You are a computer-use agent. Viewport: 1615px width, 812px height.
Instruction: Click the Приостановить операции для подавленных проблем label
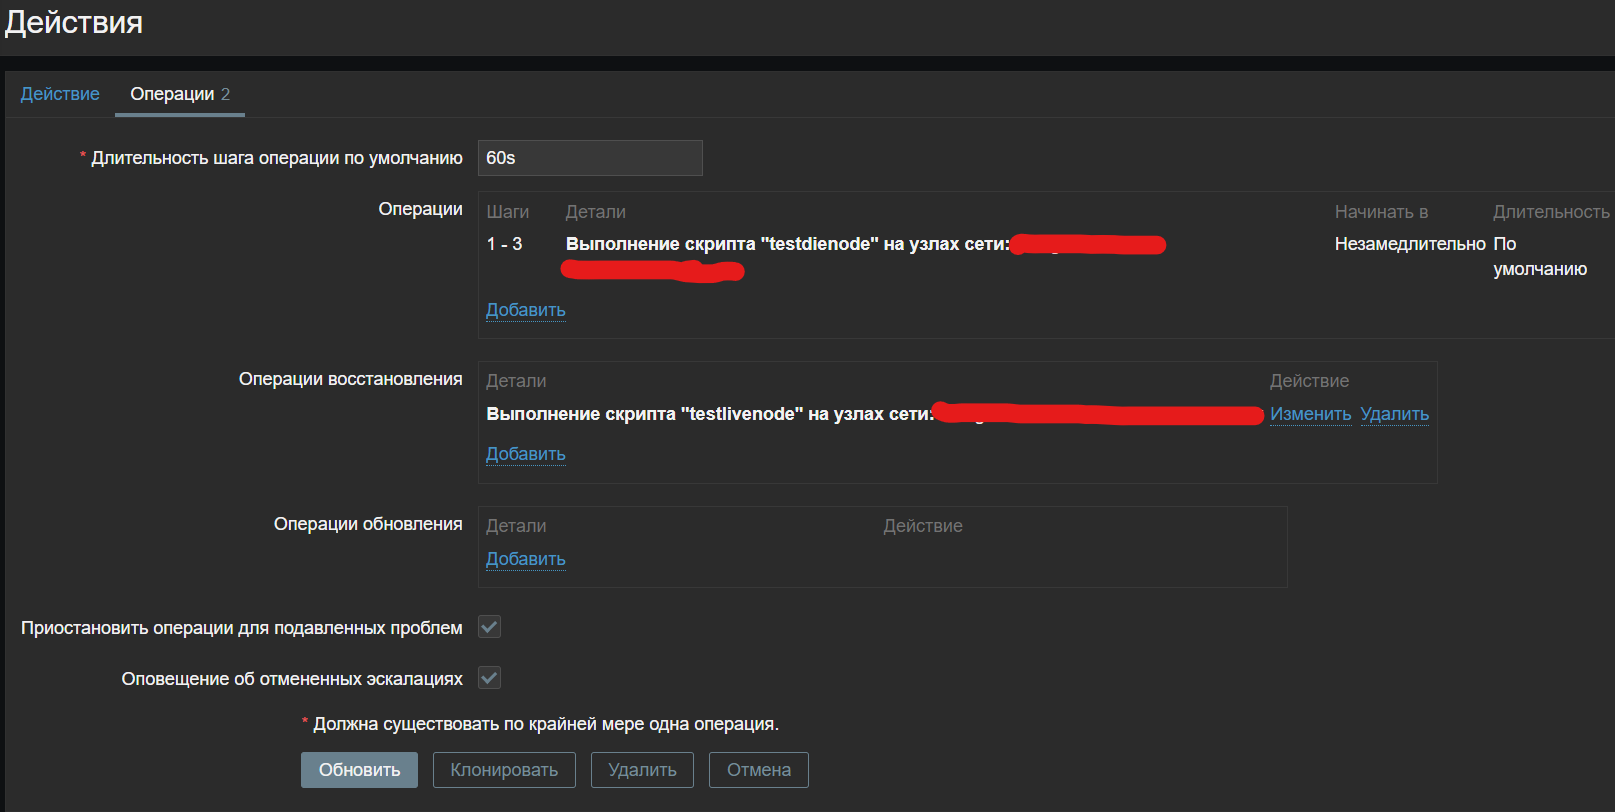[x=242, y=628]
